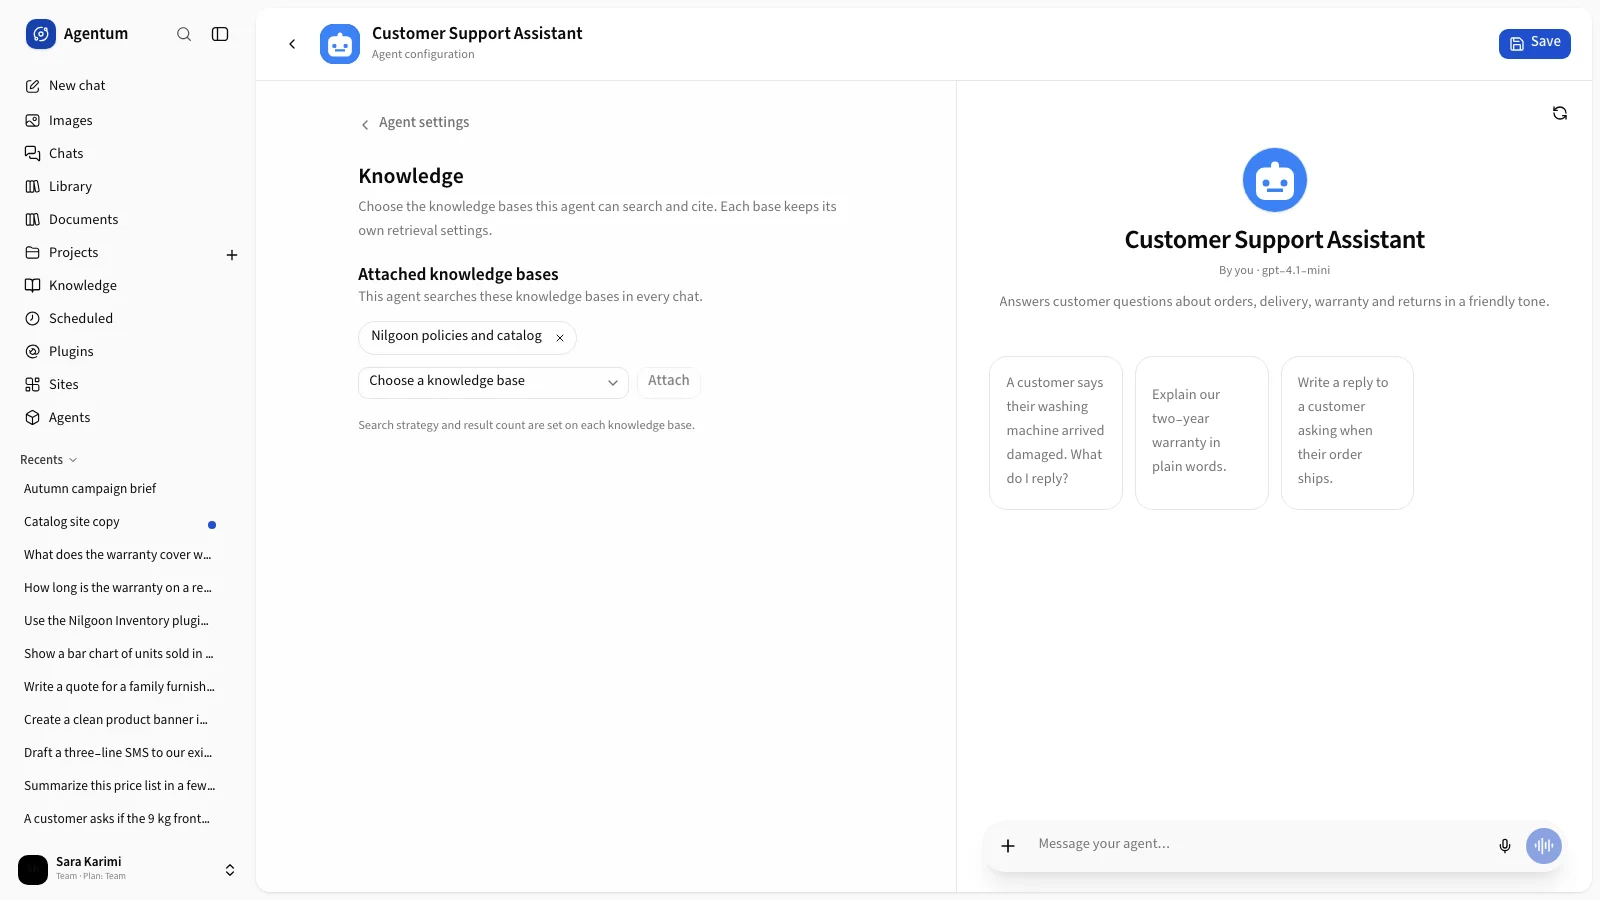The height and width of the screenshot is (900, 1600).
Task: Collapse the sidebar using the panel icon
Action: tap(220, 34)
